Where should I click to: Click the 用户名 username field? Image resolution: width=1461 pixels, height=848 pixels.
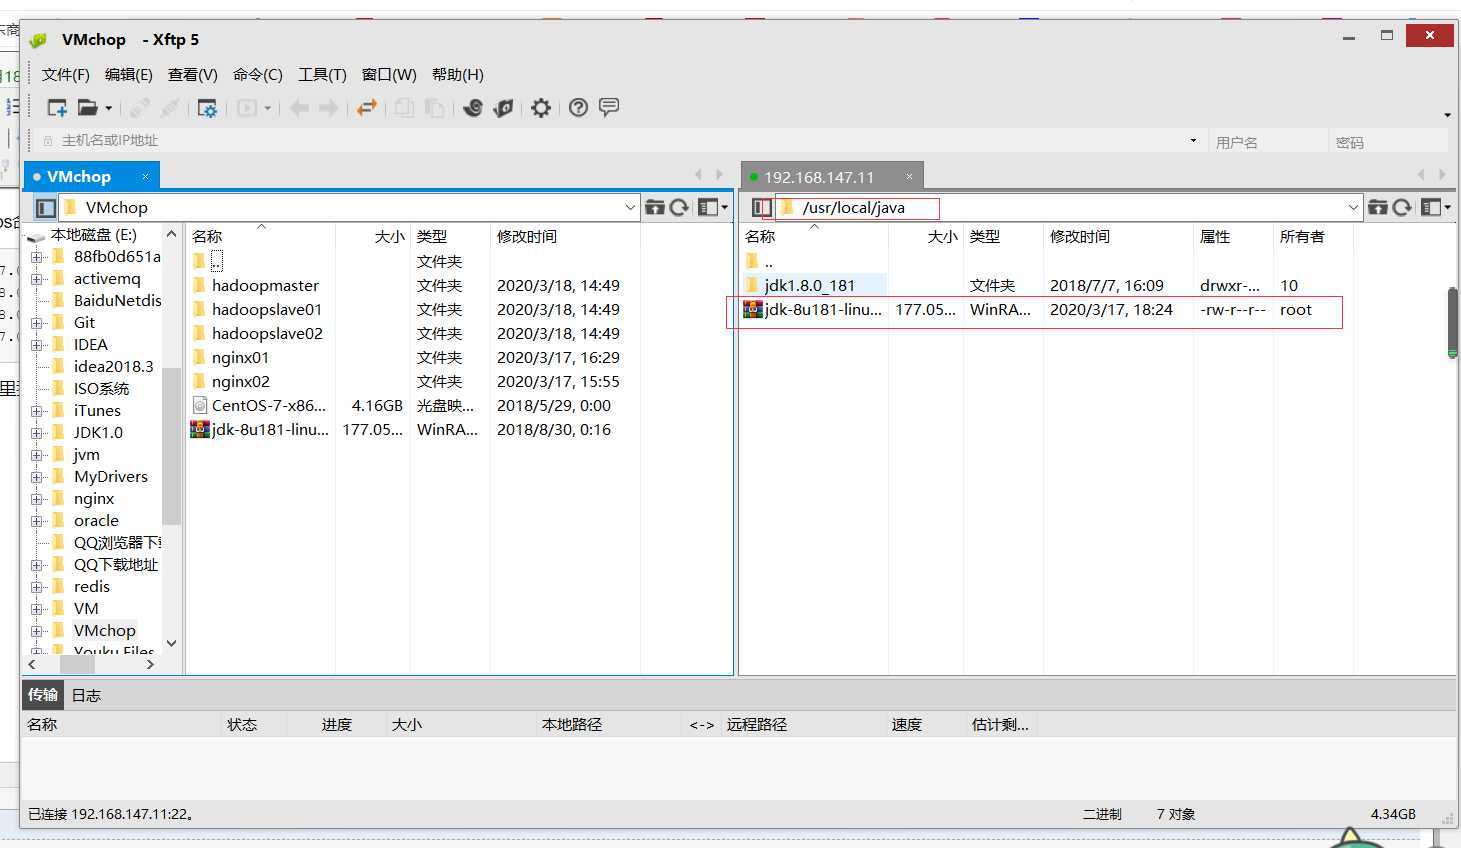point(1268,142)
